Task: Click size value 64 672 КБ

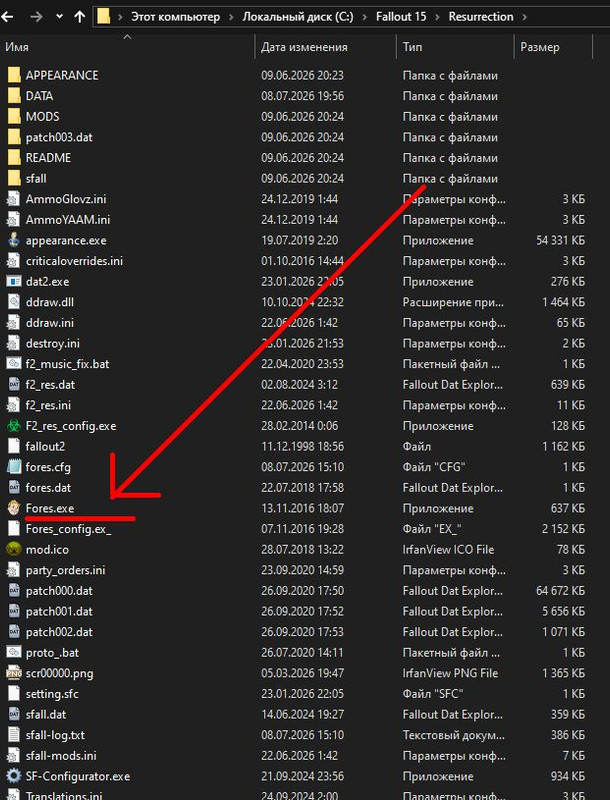Action: coord(561,591)
